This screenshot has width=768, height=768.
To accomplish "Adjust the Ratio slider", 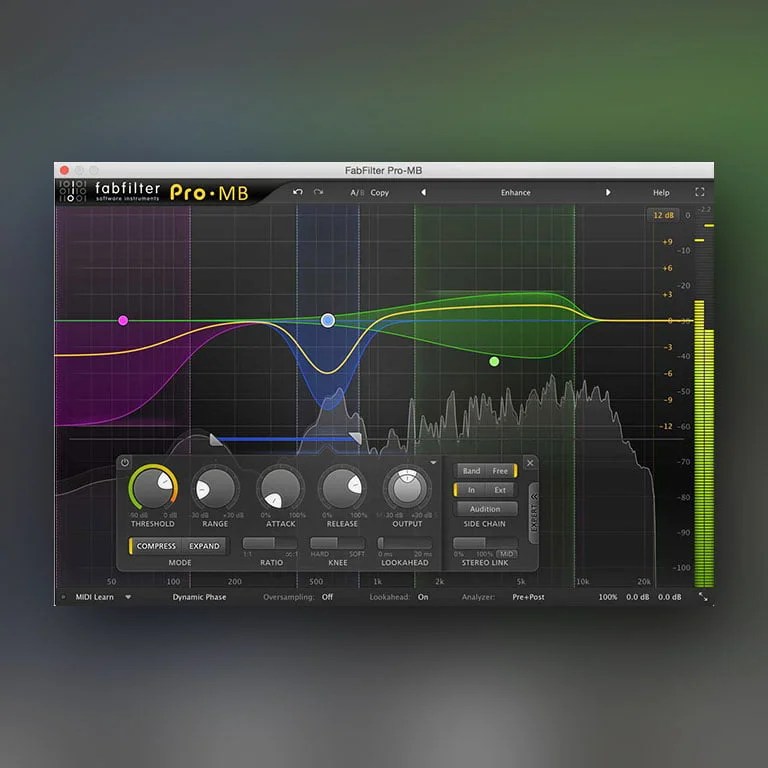I will tap(270, 543).
